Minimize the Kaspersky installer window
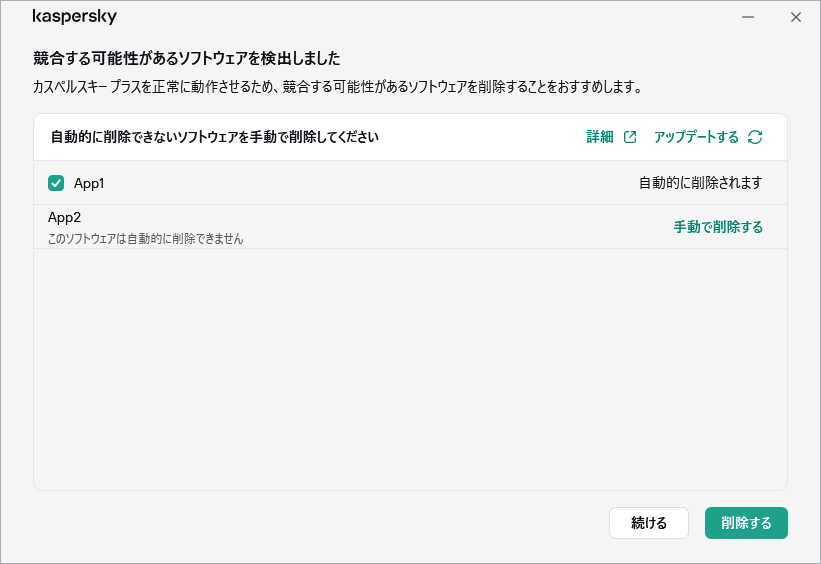Screen dimensions: 821x564 pyautogui.click(x=748, y=17)
